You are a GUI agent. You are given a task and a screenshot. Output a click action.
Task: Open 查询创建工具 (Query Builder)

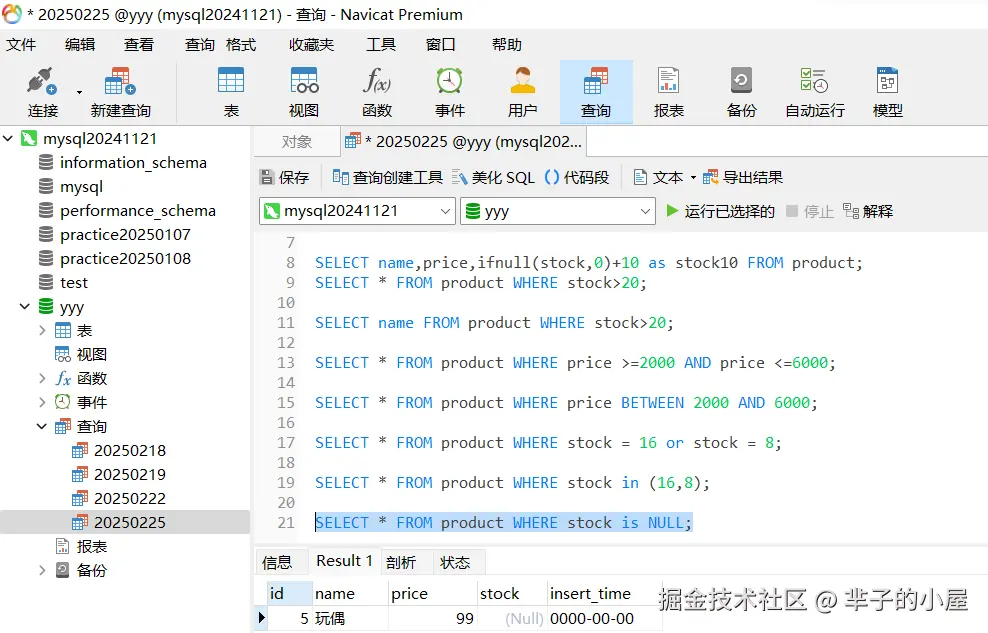point(388,178)
